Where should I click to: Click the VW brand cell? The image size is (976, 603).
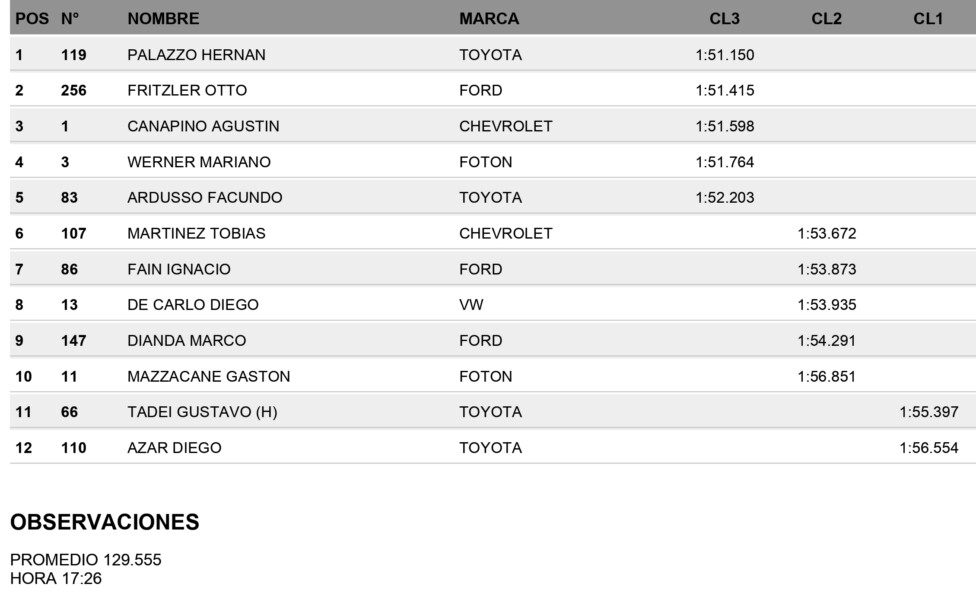471,305
